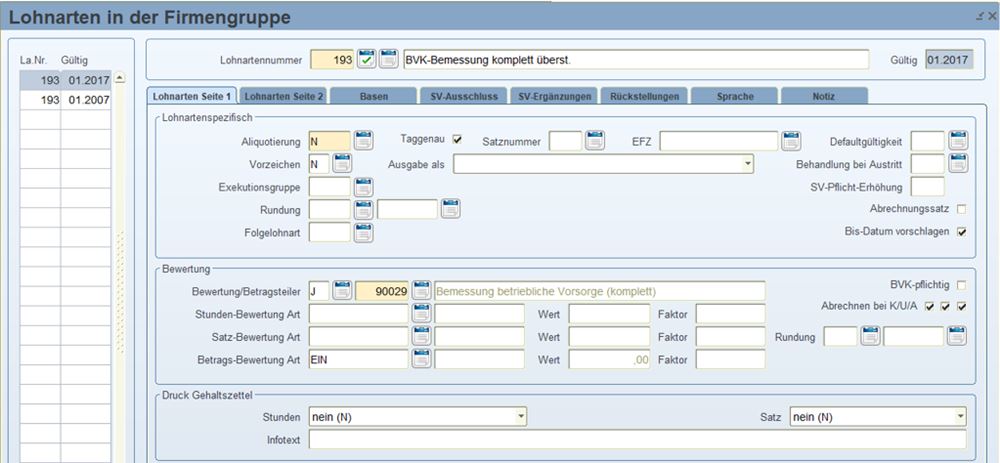Screen dimensions: 1000x463
Task: Click the Folgelohnart lookup icon
Action: [363, 233]
